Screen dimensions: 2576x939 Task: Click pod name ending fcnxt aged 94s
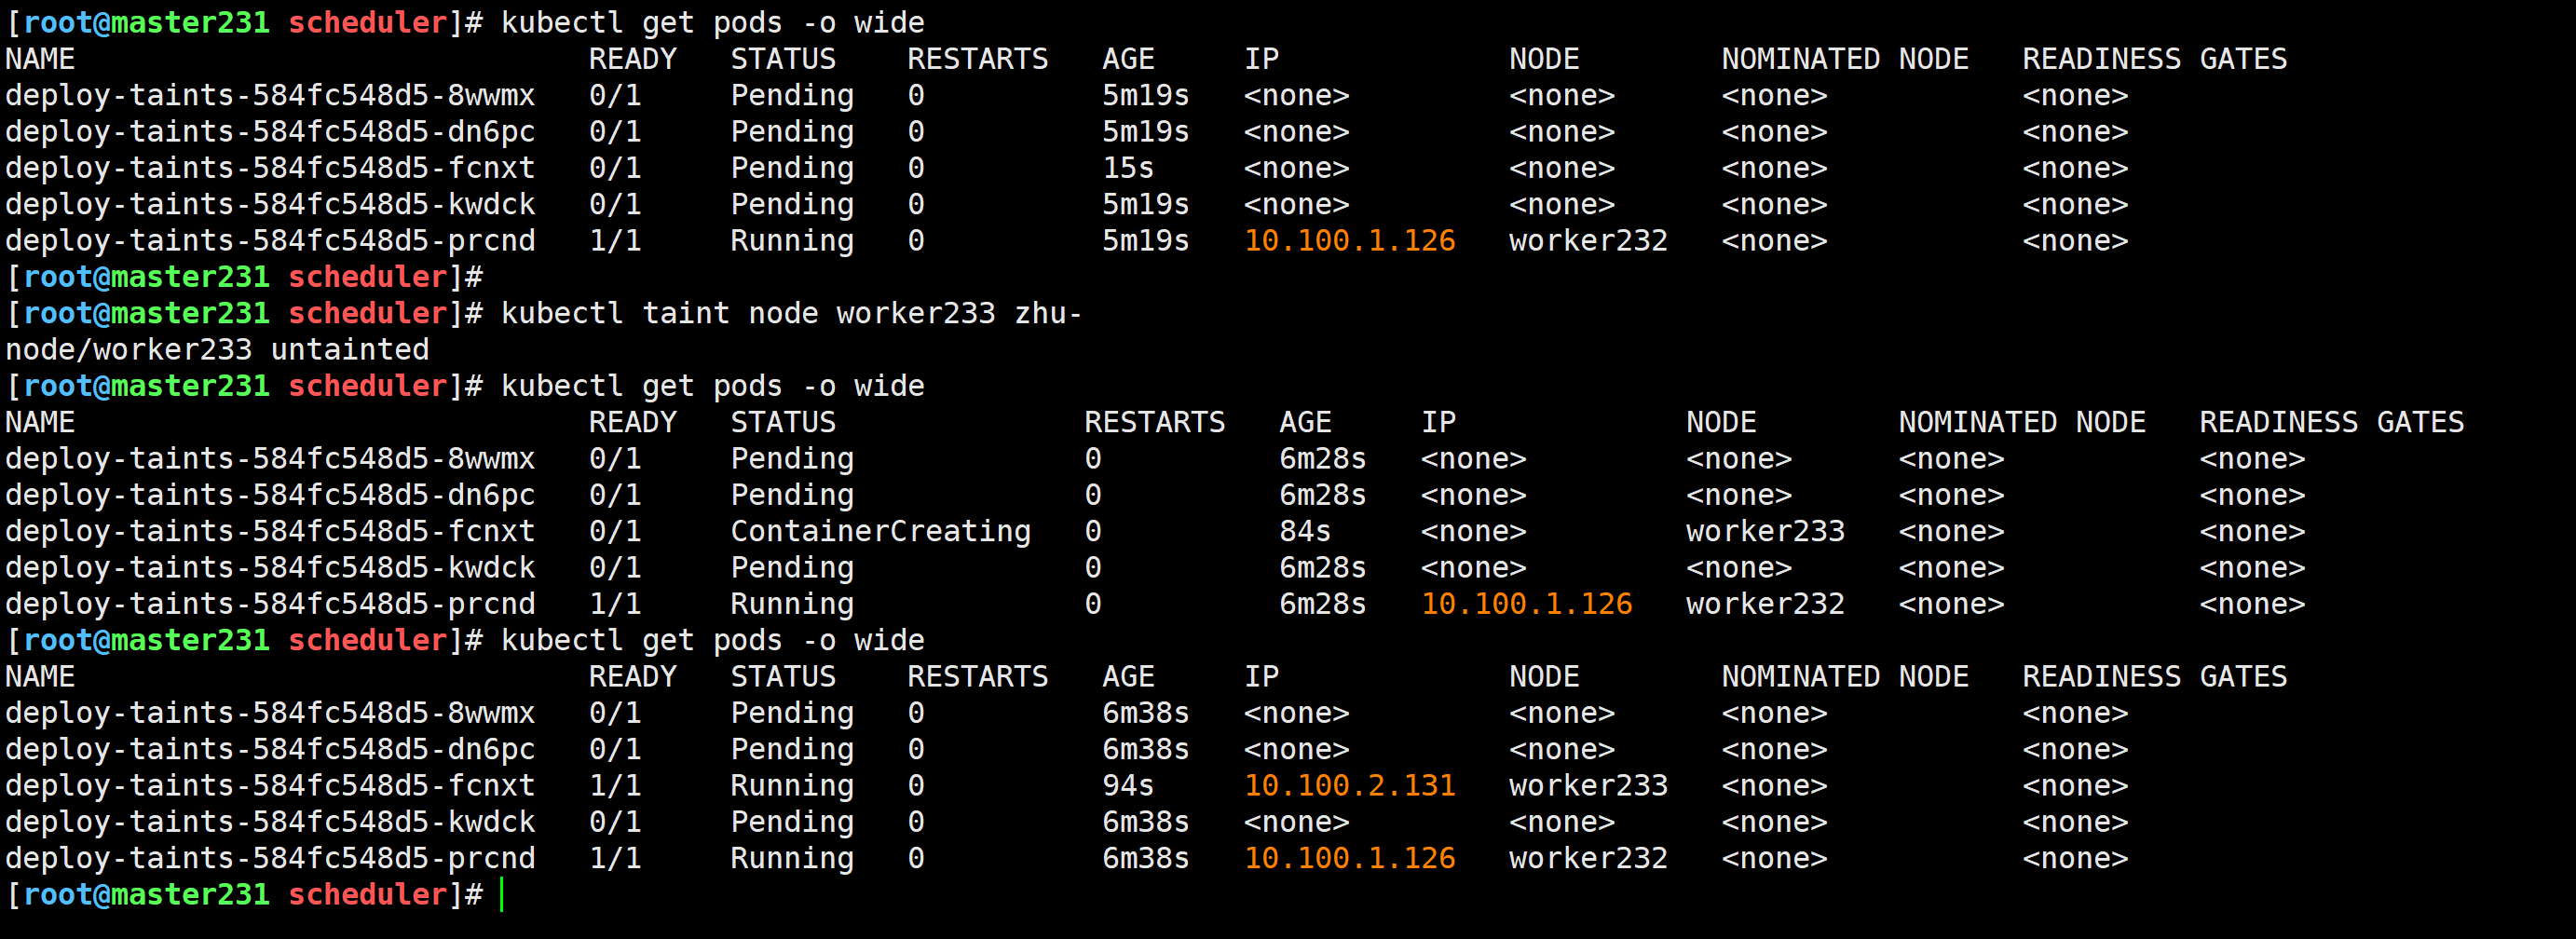(x=270, y=785)
